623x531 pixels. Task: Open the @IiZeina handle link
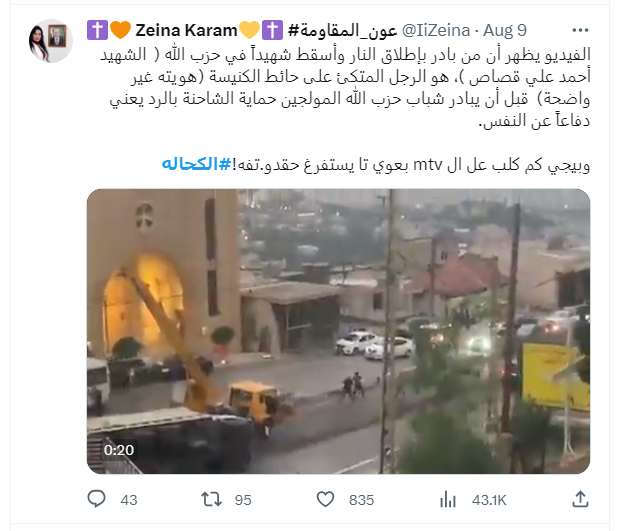[436, 30]
